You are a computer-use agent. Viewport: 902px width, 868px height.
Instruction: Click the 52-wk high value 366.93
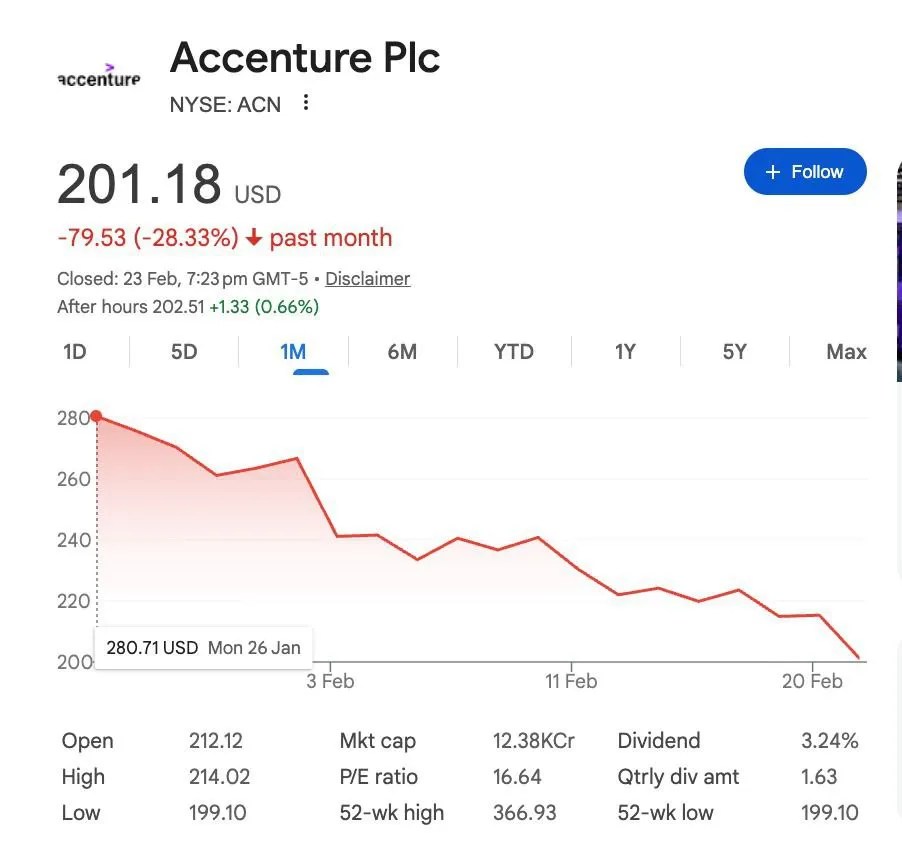pos(524,812)
